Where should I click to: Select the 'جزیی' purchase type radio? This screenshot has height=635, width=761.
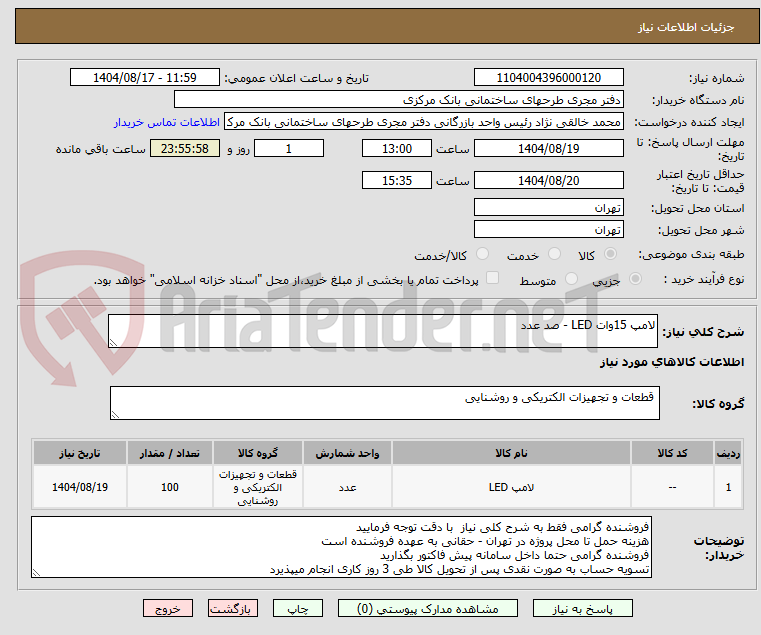(x=635, y=279)
